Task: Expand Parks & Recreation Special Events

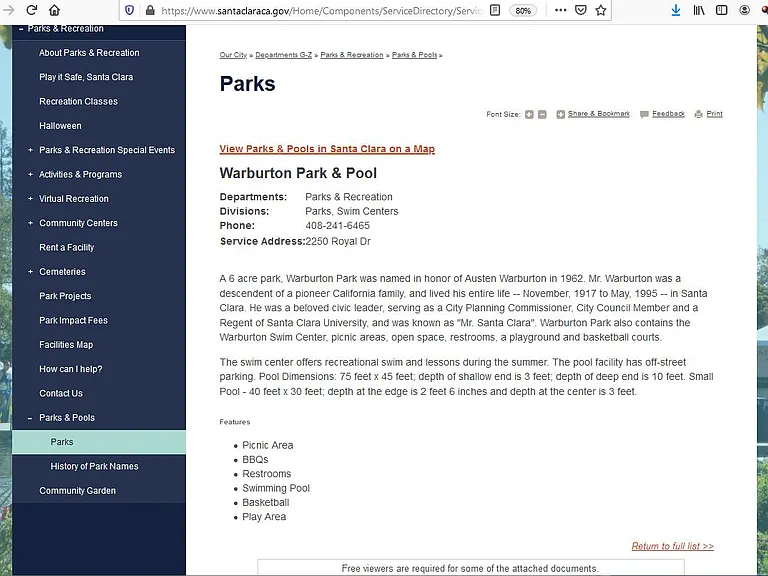Action: pos(30,150)
